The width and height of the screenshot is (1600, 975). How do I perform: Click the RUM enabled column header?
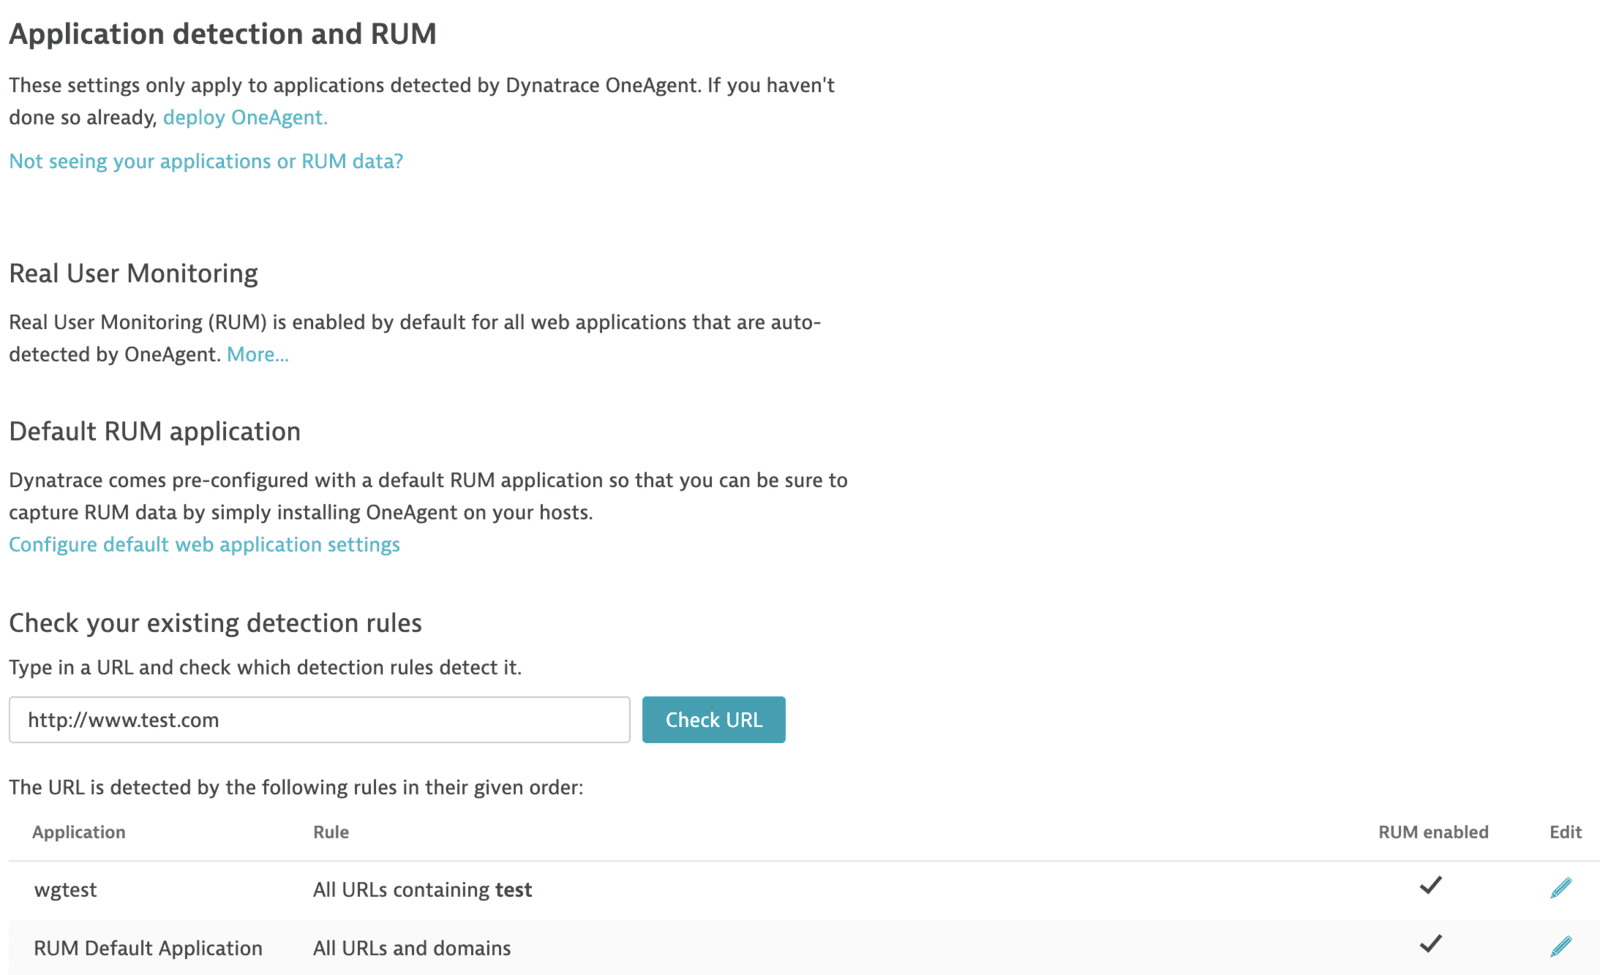tap(1433, 831)
